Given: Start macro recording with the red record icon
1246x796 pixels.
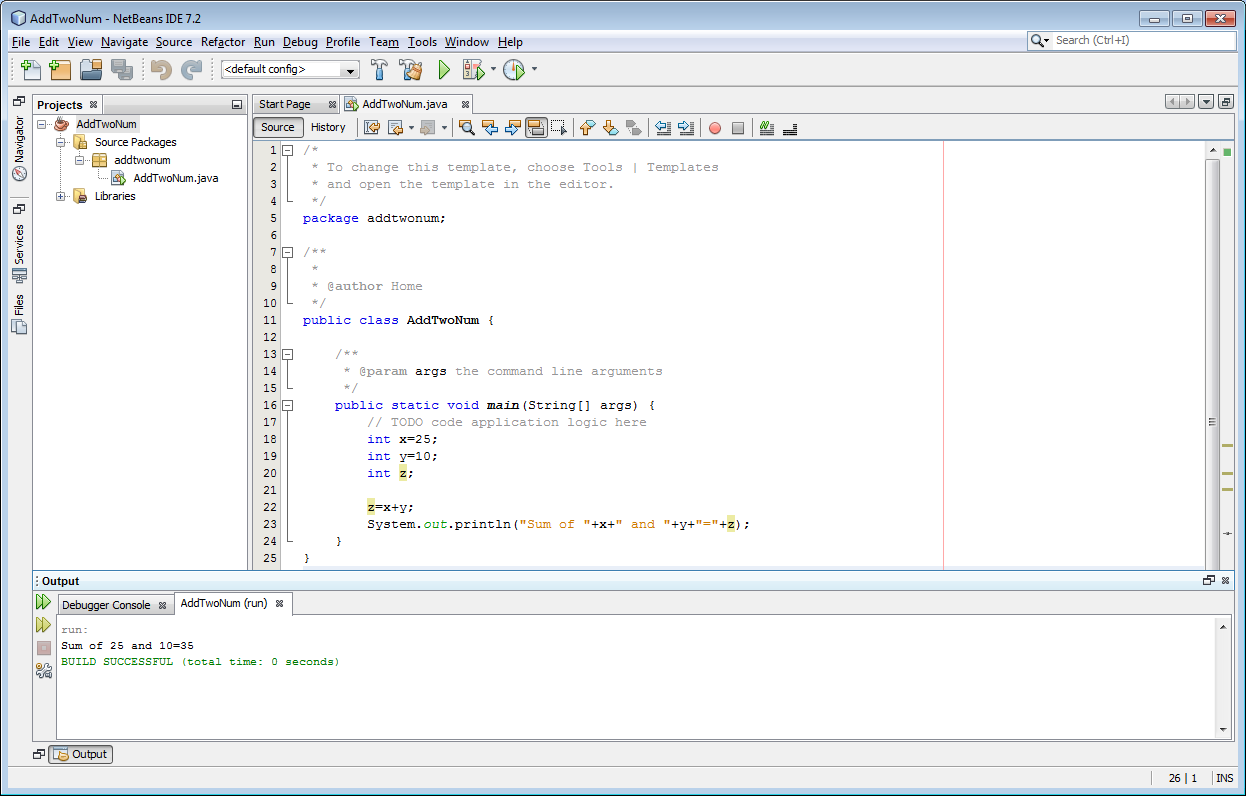Looking at the screenshot, I should [716, 128].
